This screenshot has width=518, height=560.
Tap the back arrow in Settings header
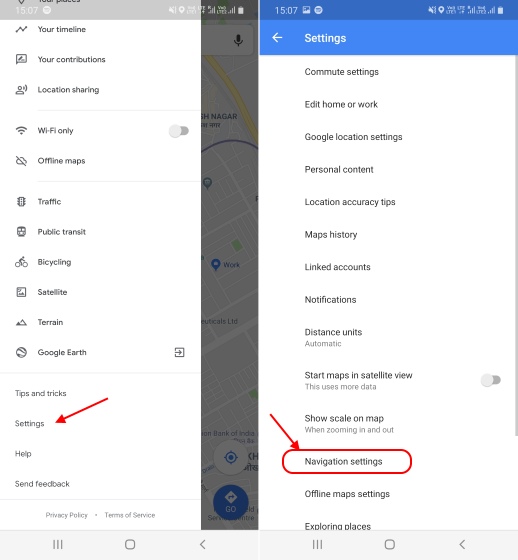coord(277,38)
